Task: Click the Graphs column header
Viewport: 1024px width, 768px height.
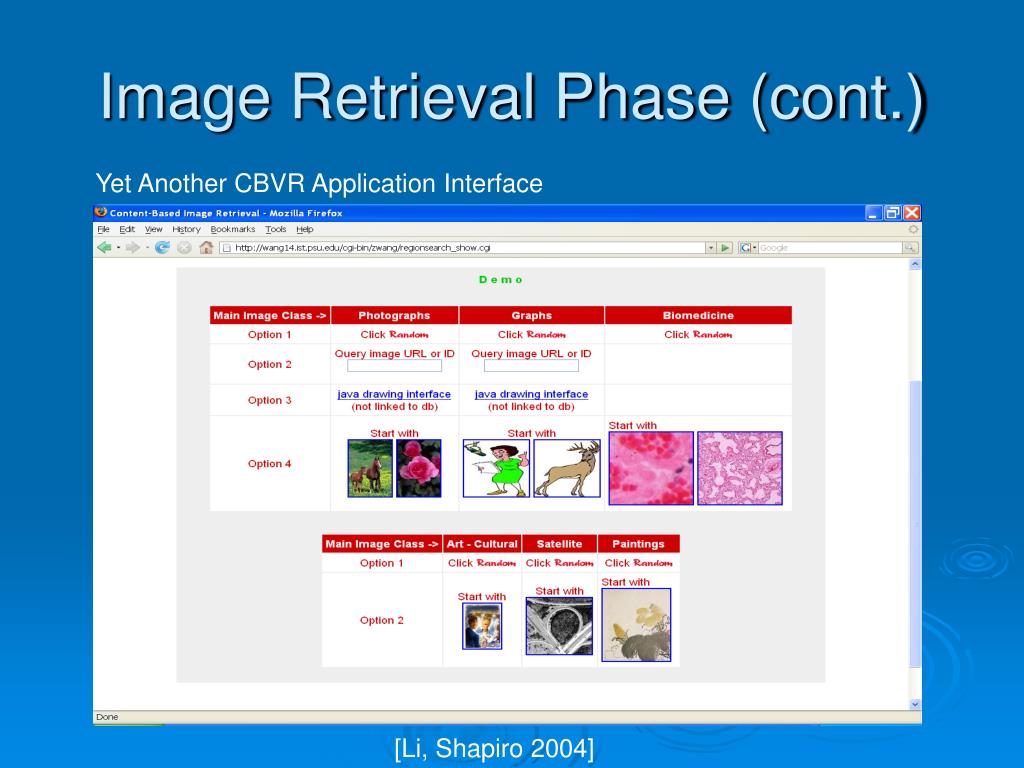Action: pyautogui.click(x=532, y=315)
